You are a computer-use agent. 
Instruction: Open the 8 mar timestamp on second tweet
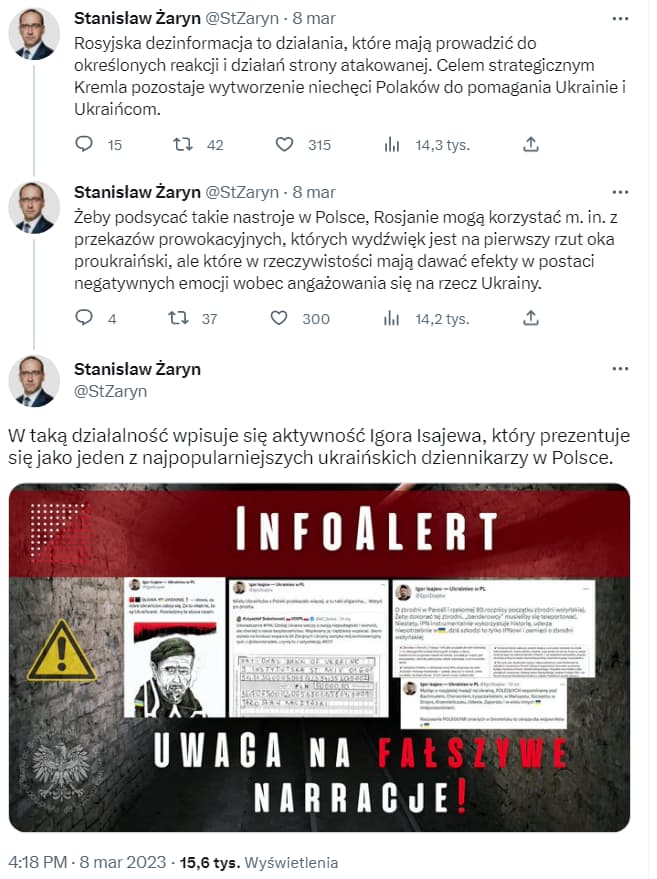pyautogui.click(x=314, y=192)
